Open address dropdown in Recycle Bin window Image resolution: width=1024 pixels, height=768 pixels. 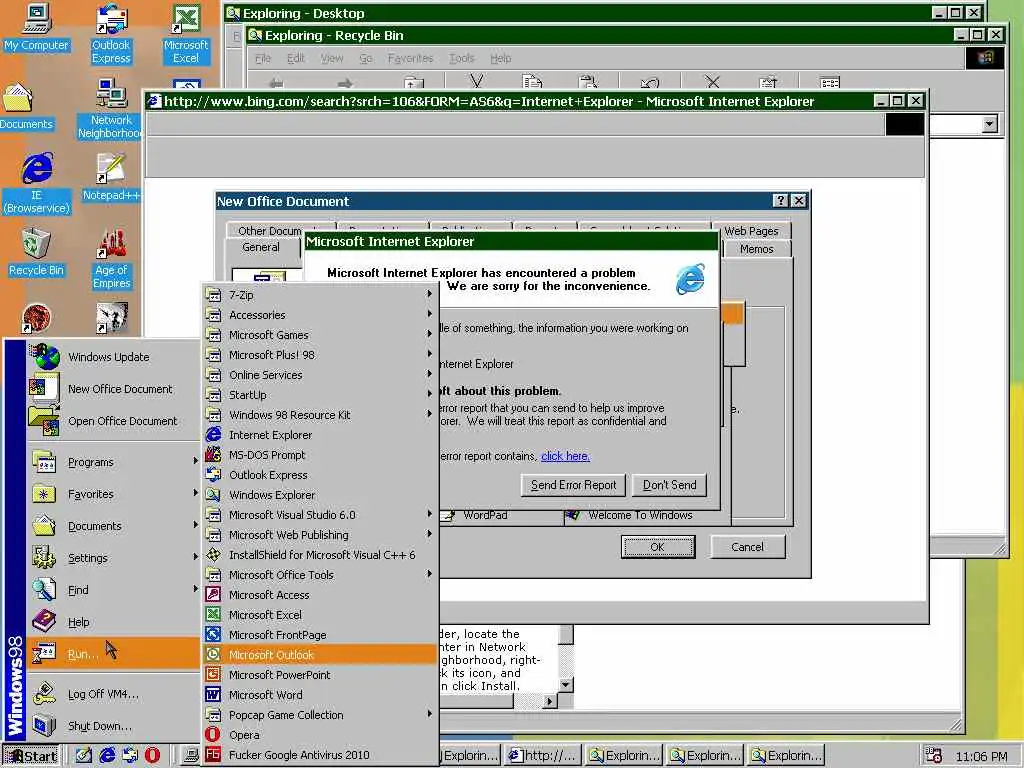pos(990,124)
